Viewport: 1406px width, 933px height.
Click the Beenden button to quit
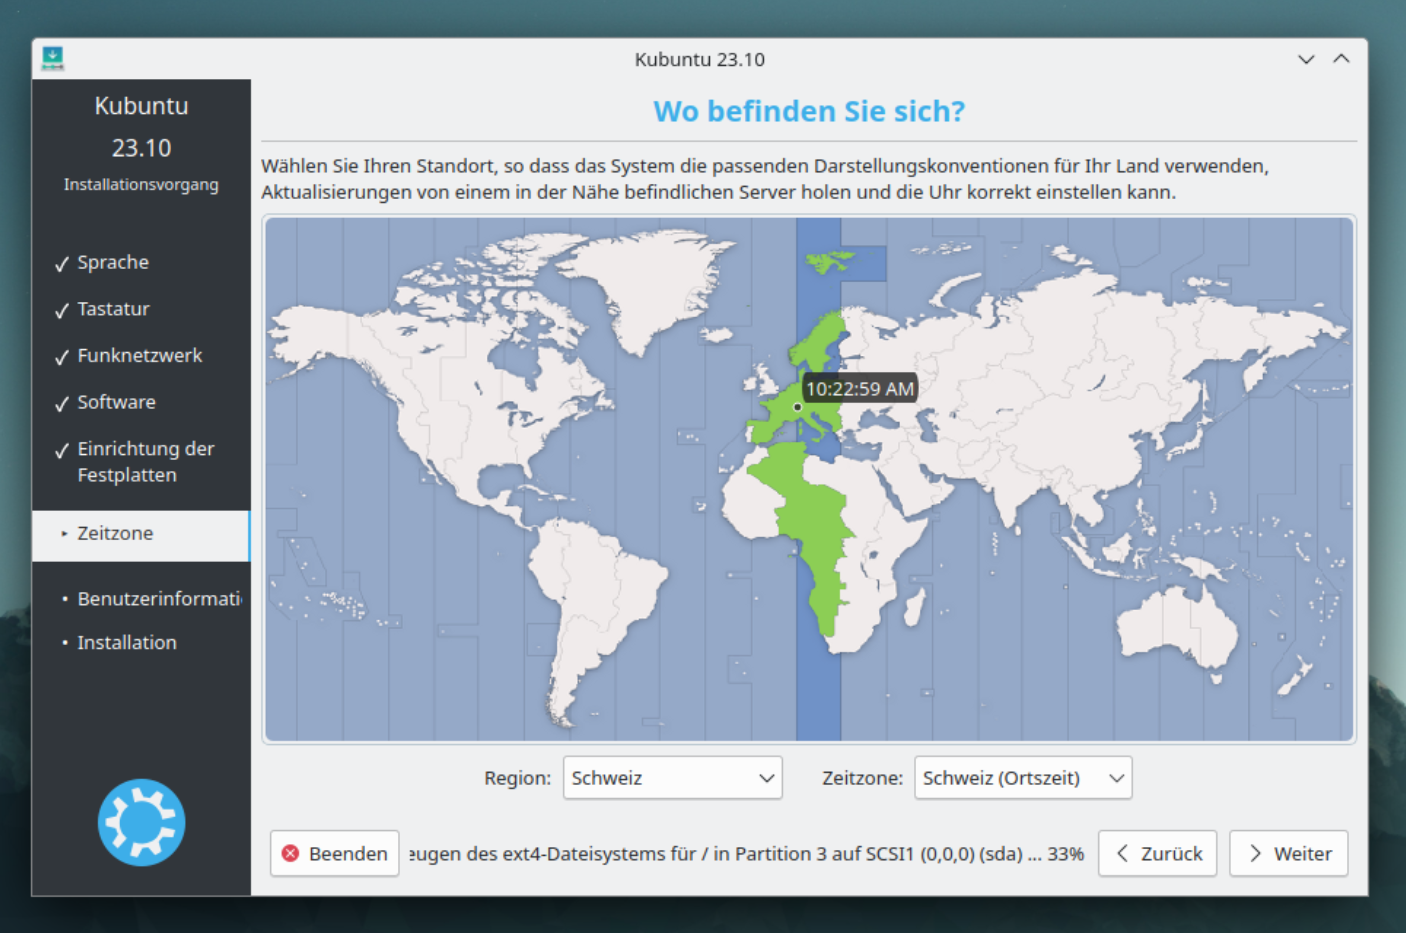[x=335, y=853]
